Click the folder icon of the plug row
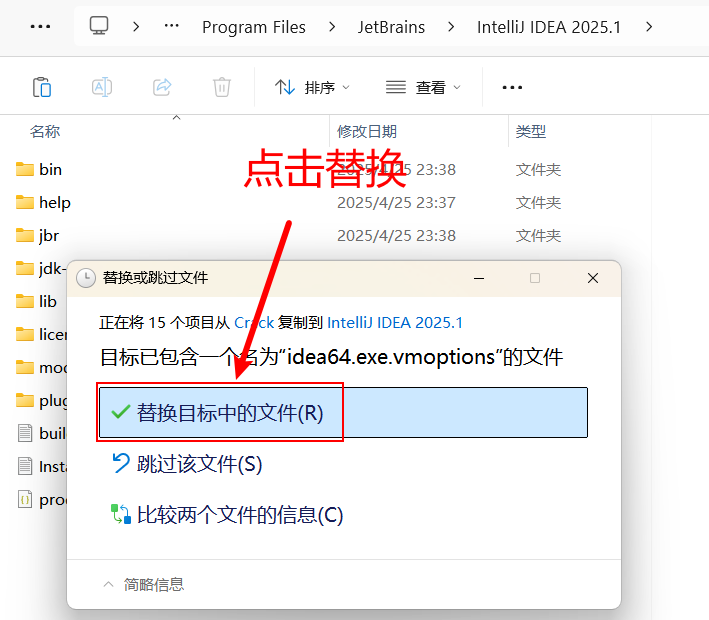The image size is (709, 620). tap(25, 401)
